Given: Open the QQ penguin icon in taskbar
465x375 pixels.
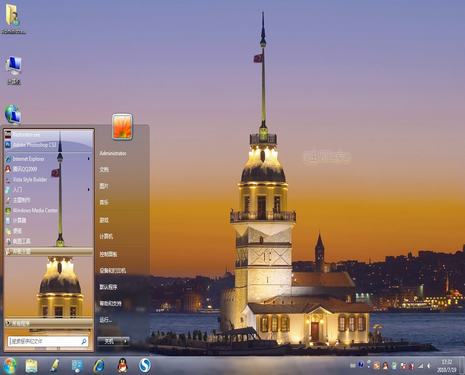Looking at the screenshot, I should tap(123, 366).
